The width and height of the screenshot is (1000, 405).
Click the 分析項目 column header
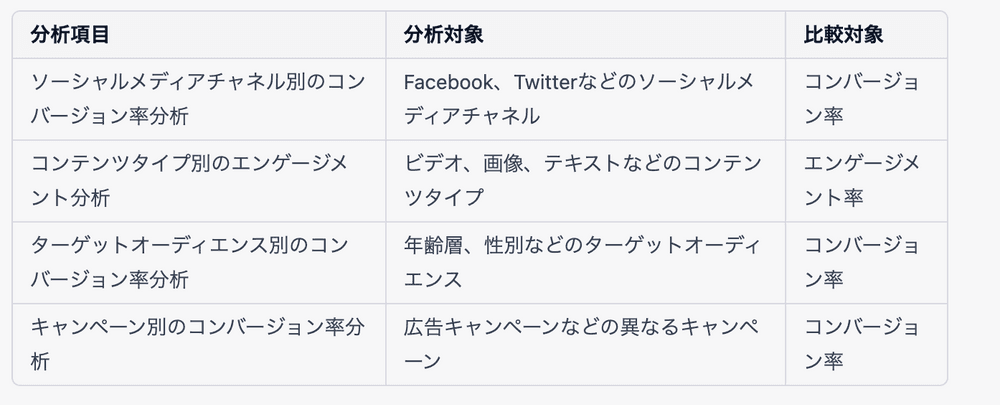point(70,35)
